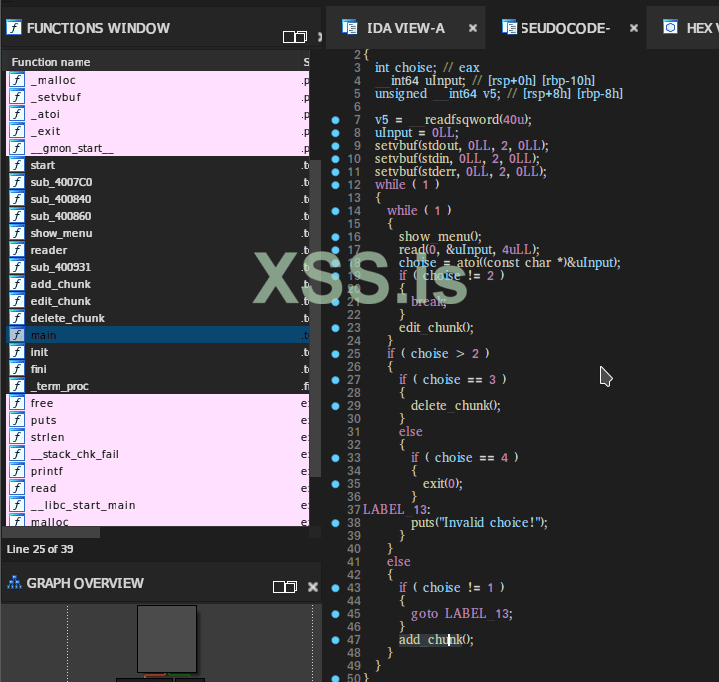This screenshot has width=719, height=682.
Task: Select the __gmon_start__ function icon
Action: [x=17, y=148]
